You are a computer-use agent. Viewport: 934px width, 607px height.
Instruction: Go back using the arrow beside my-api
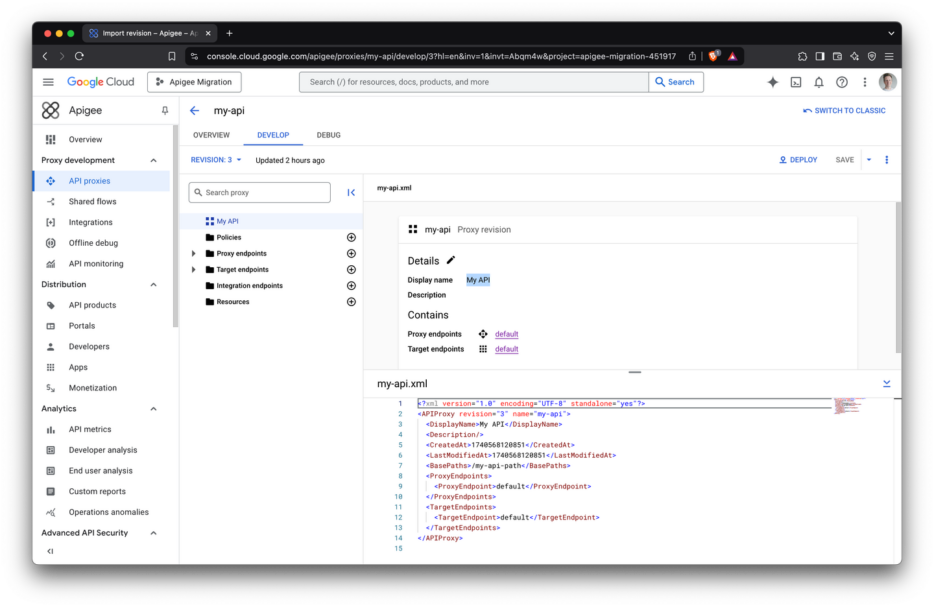tap(195, 111)
